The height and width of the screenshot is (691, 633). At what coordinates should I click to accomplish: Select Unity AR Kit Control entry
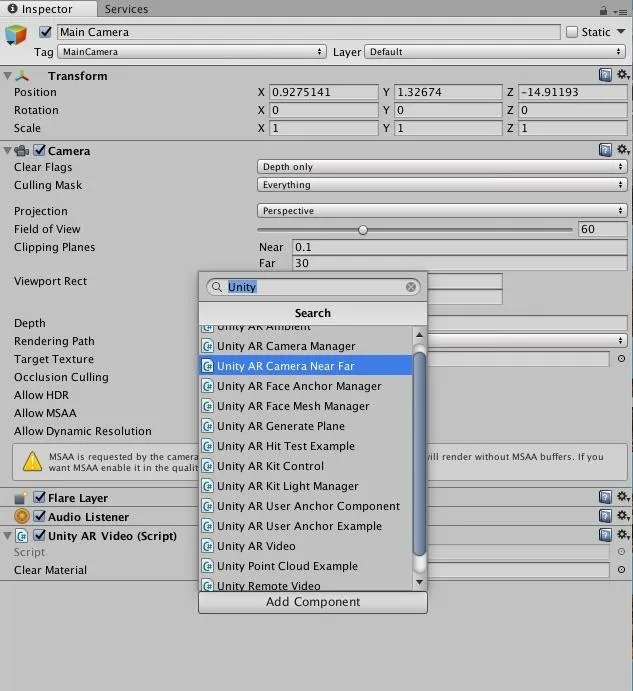click(x=305, y=466)
